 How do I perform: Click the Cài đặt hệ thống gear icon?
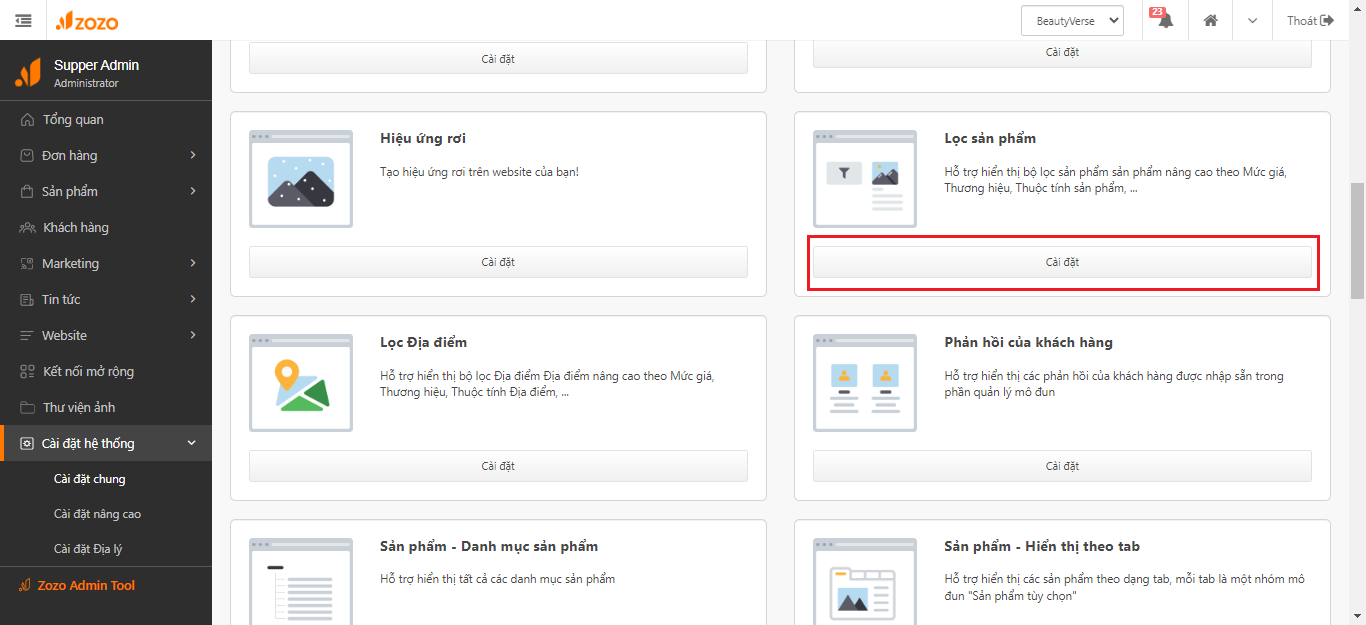point(27,443)
